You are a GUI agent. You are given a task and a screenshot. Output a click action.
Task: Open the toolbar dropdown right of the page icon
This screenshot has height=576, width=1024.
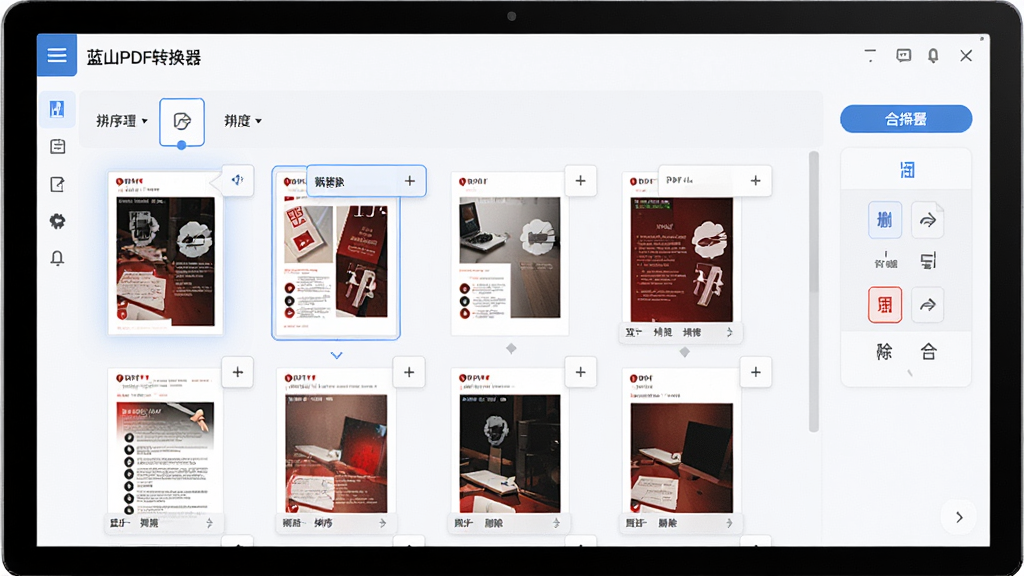(x=242, y=121)
